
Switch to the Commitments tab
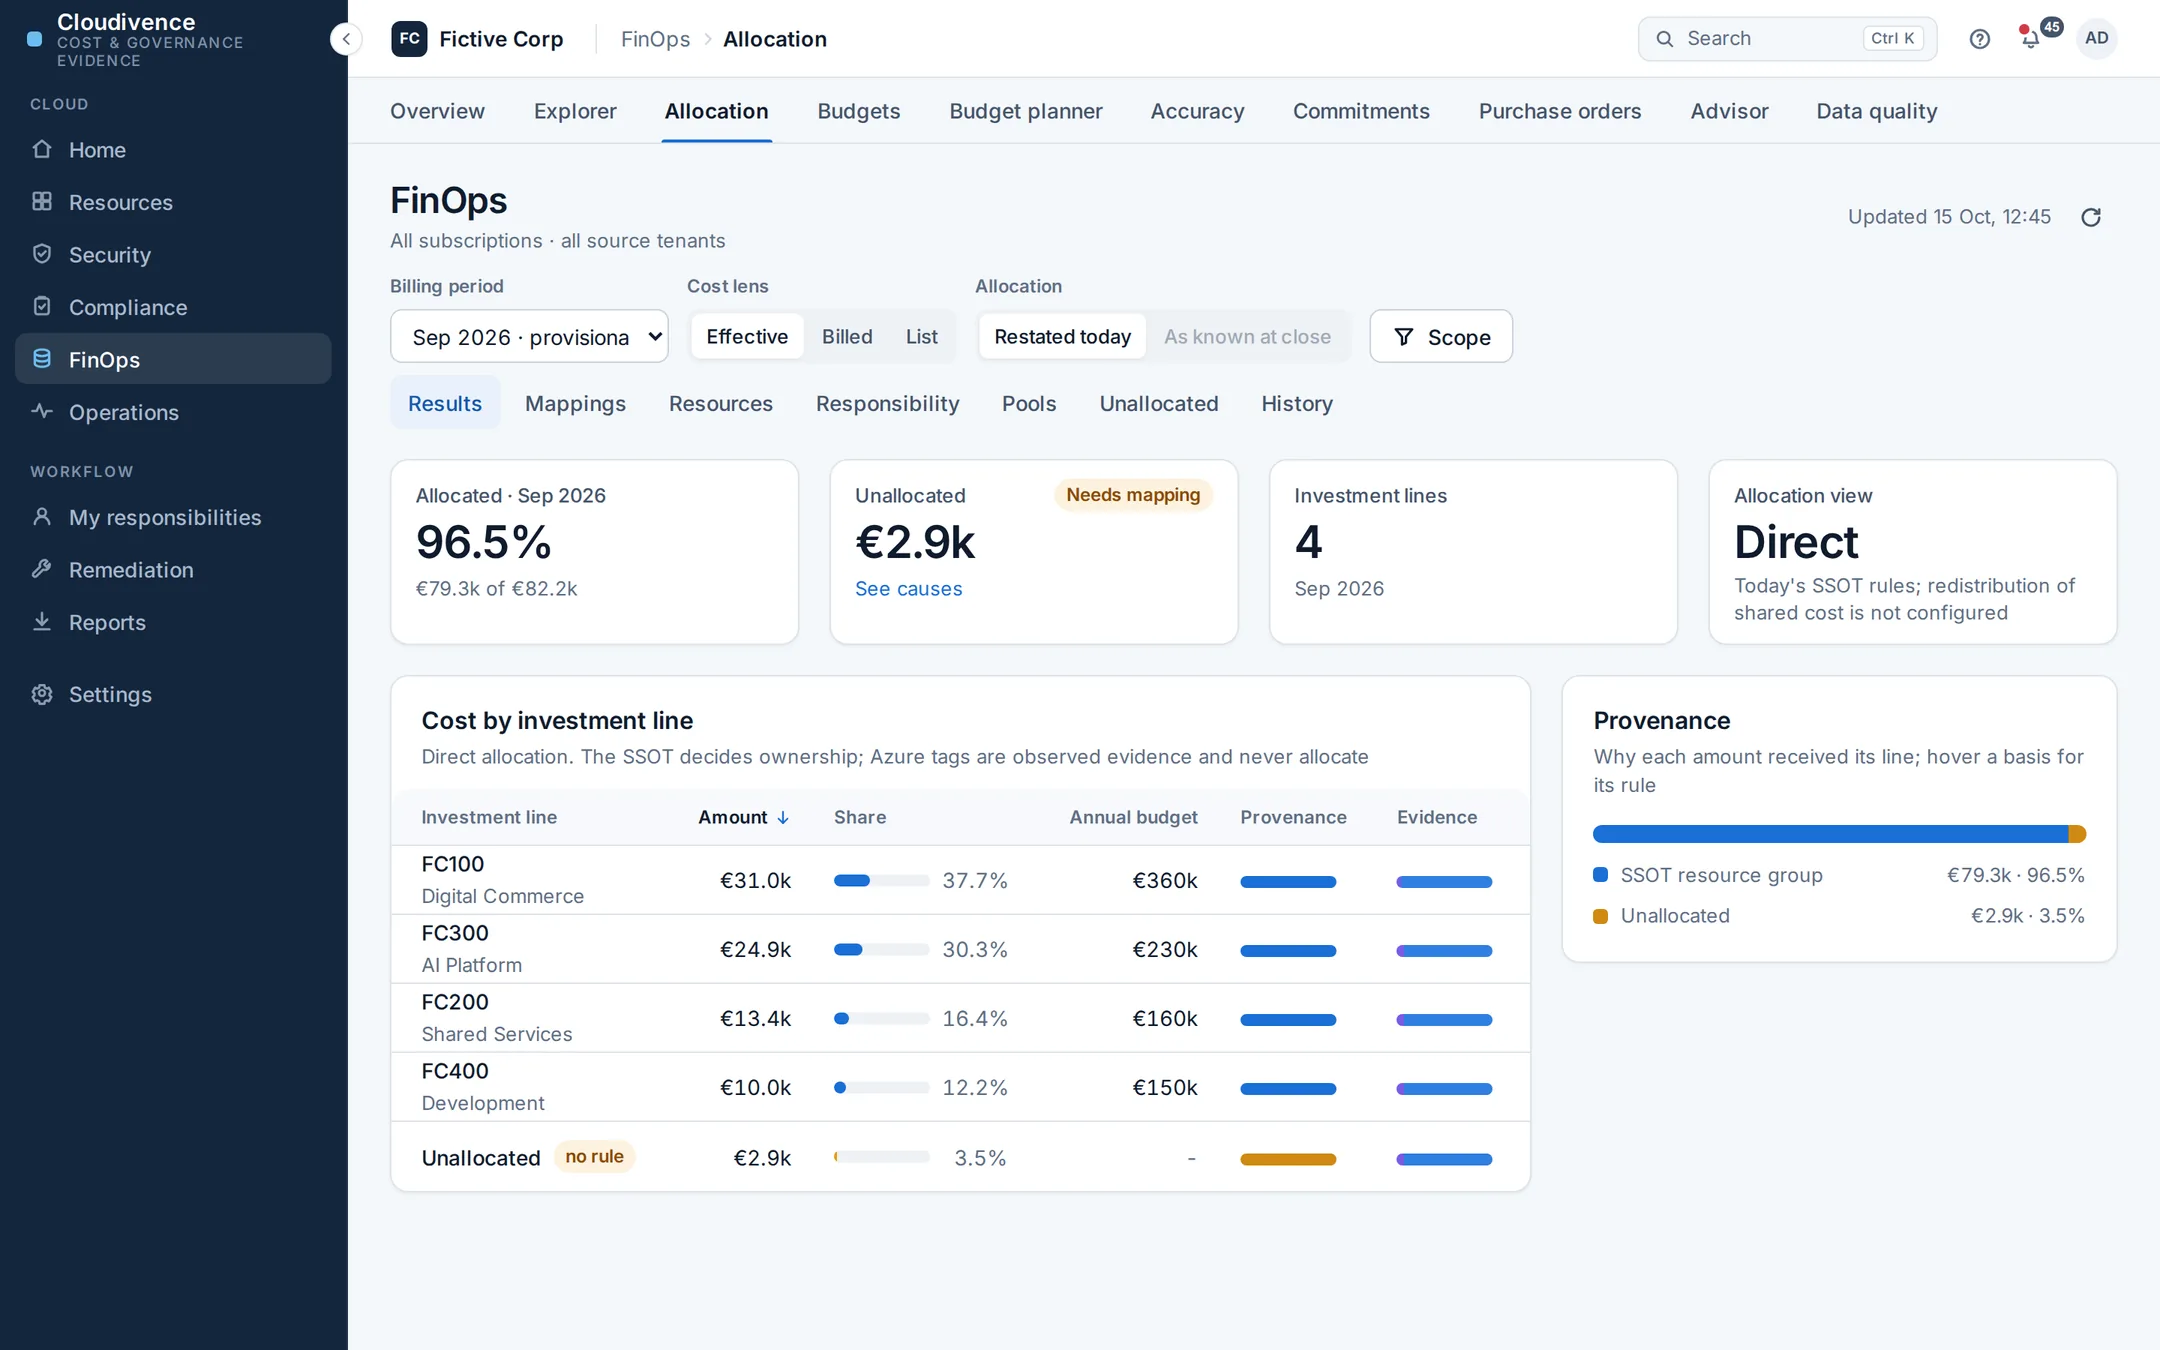coord(1361,111)
